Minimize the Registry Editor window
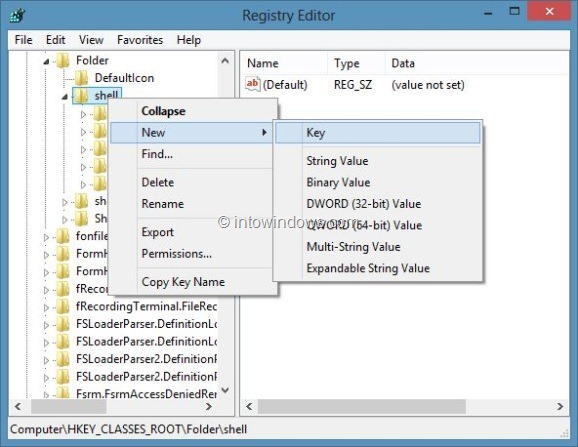The height and width of the screenshot is (447, 578). click(488, 13)
